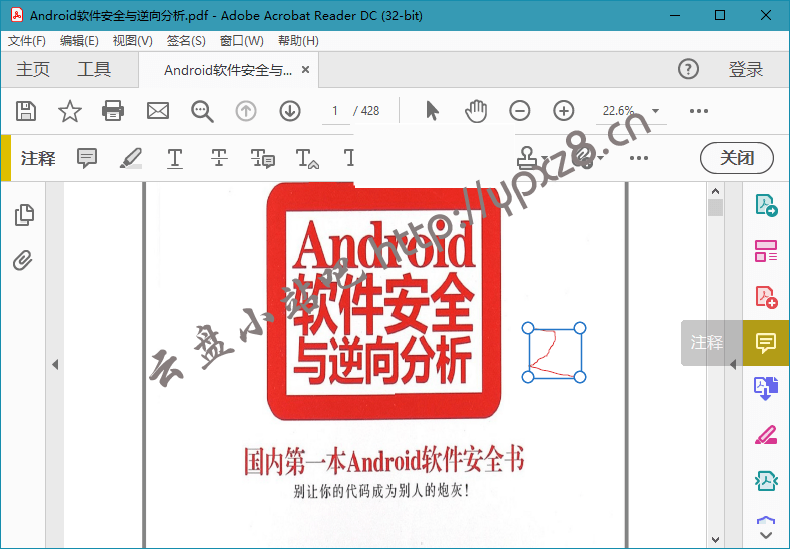Collapse right tools pane arrow
This screenshot has height=549, width=790.
[x=733, y=364]
